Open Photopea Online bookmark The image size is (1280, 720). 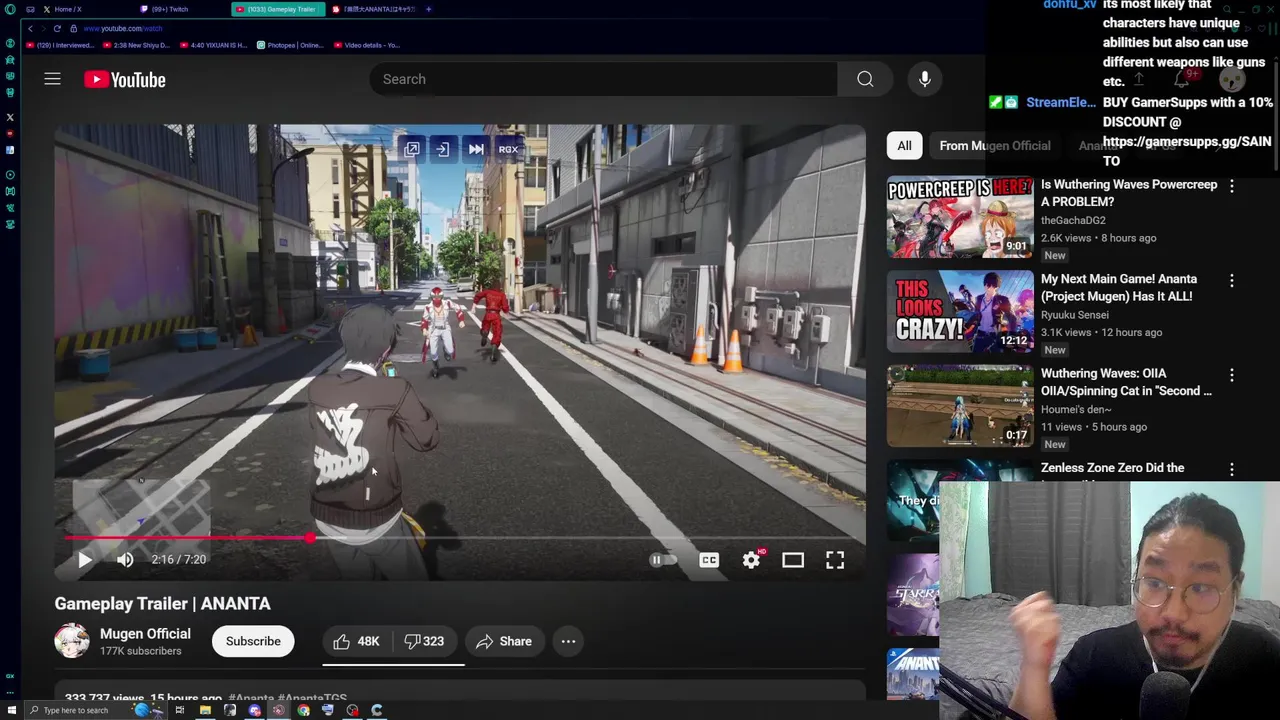coord(291,45)
